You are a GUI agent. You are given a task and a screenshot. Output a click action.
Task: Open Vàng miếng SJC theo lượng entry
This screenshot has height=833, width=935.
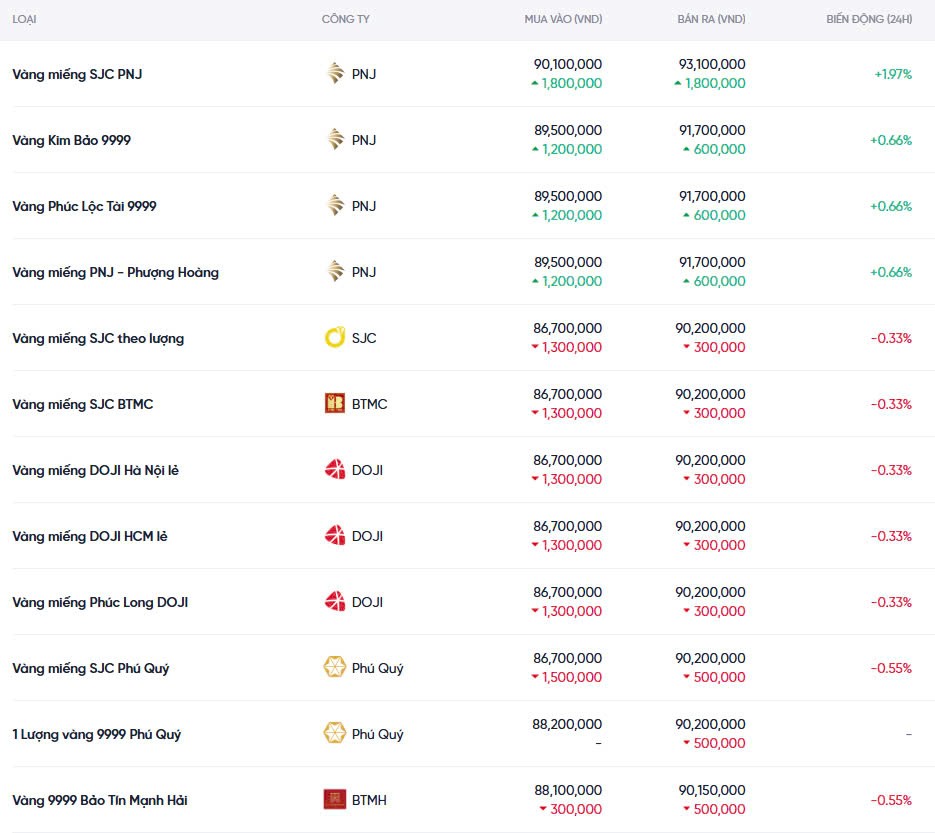click(98, 338)
